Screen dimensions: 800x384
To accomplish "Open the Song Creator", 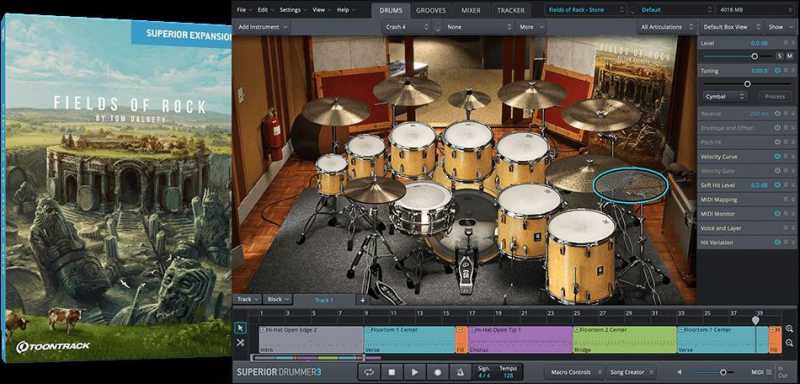I will [x=630, y=372].
